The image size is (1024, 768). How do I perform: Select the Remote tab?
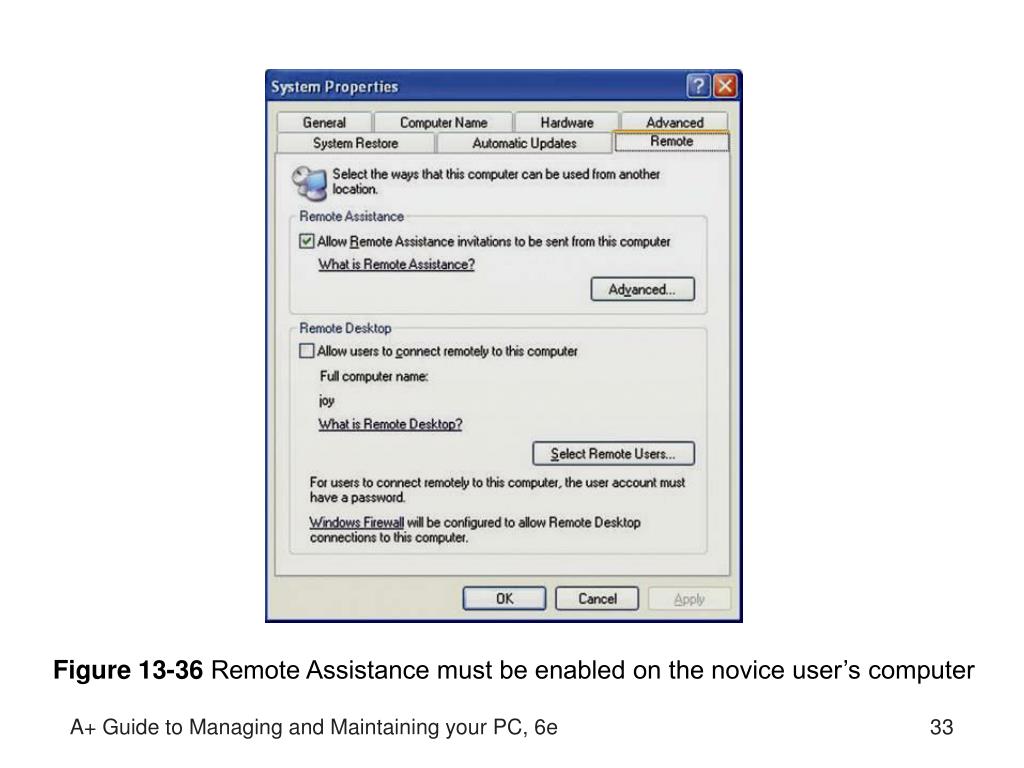(x=671, y=141)
